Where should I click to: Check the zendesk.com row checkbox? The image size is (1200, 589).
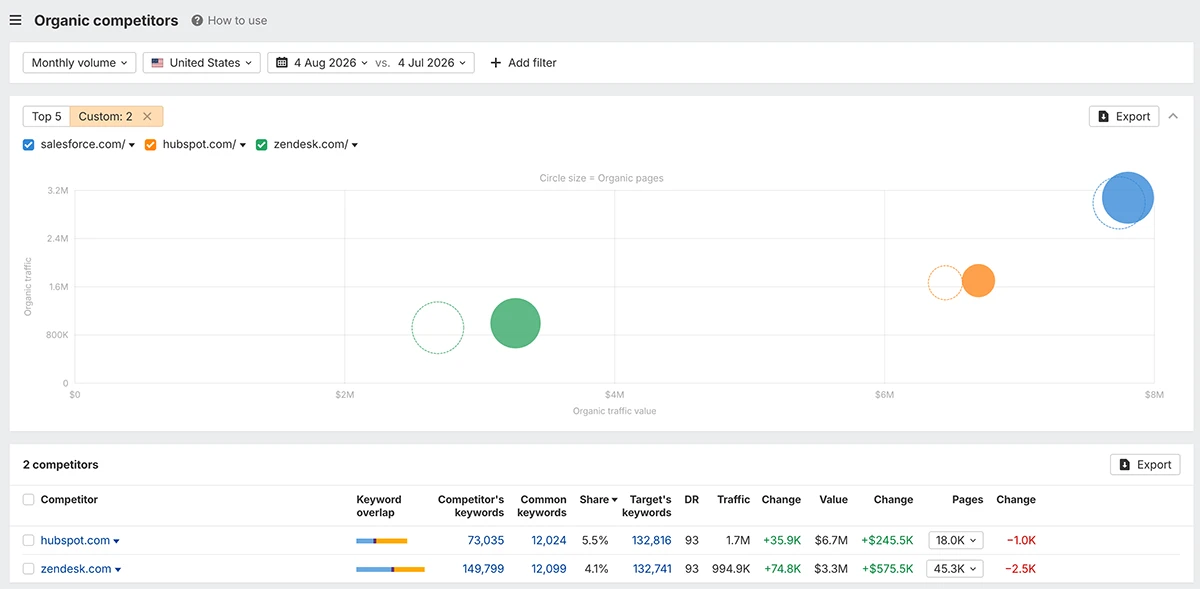(x=29, y=569)
